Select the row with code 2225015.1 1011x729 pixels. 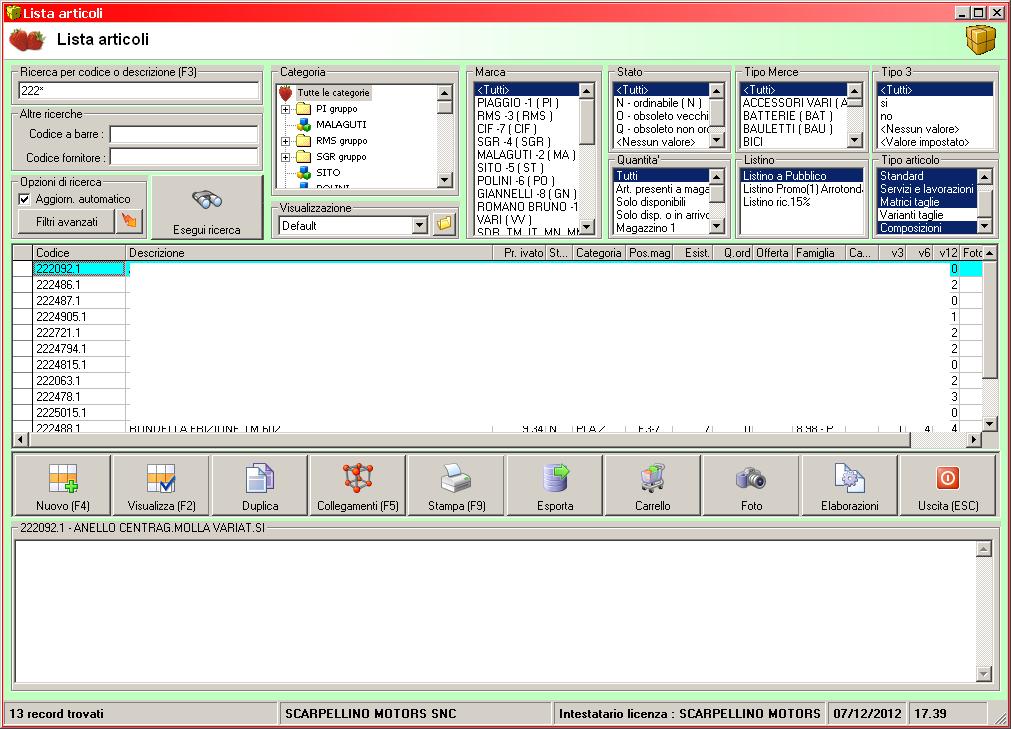pos(496,413)
